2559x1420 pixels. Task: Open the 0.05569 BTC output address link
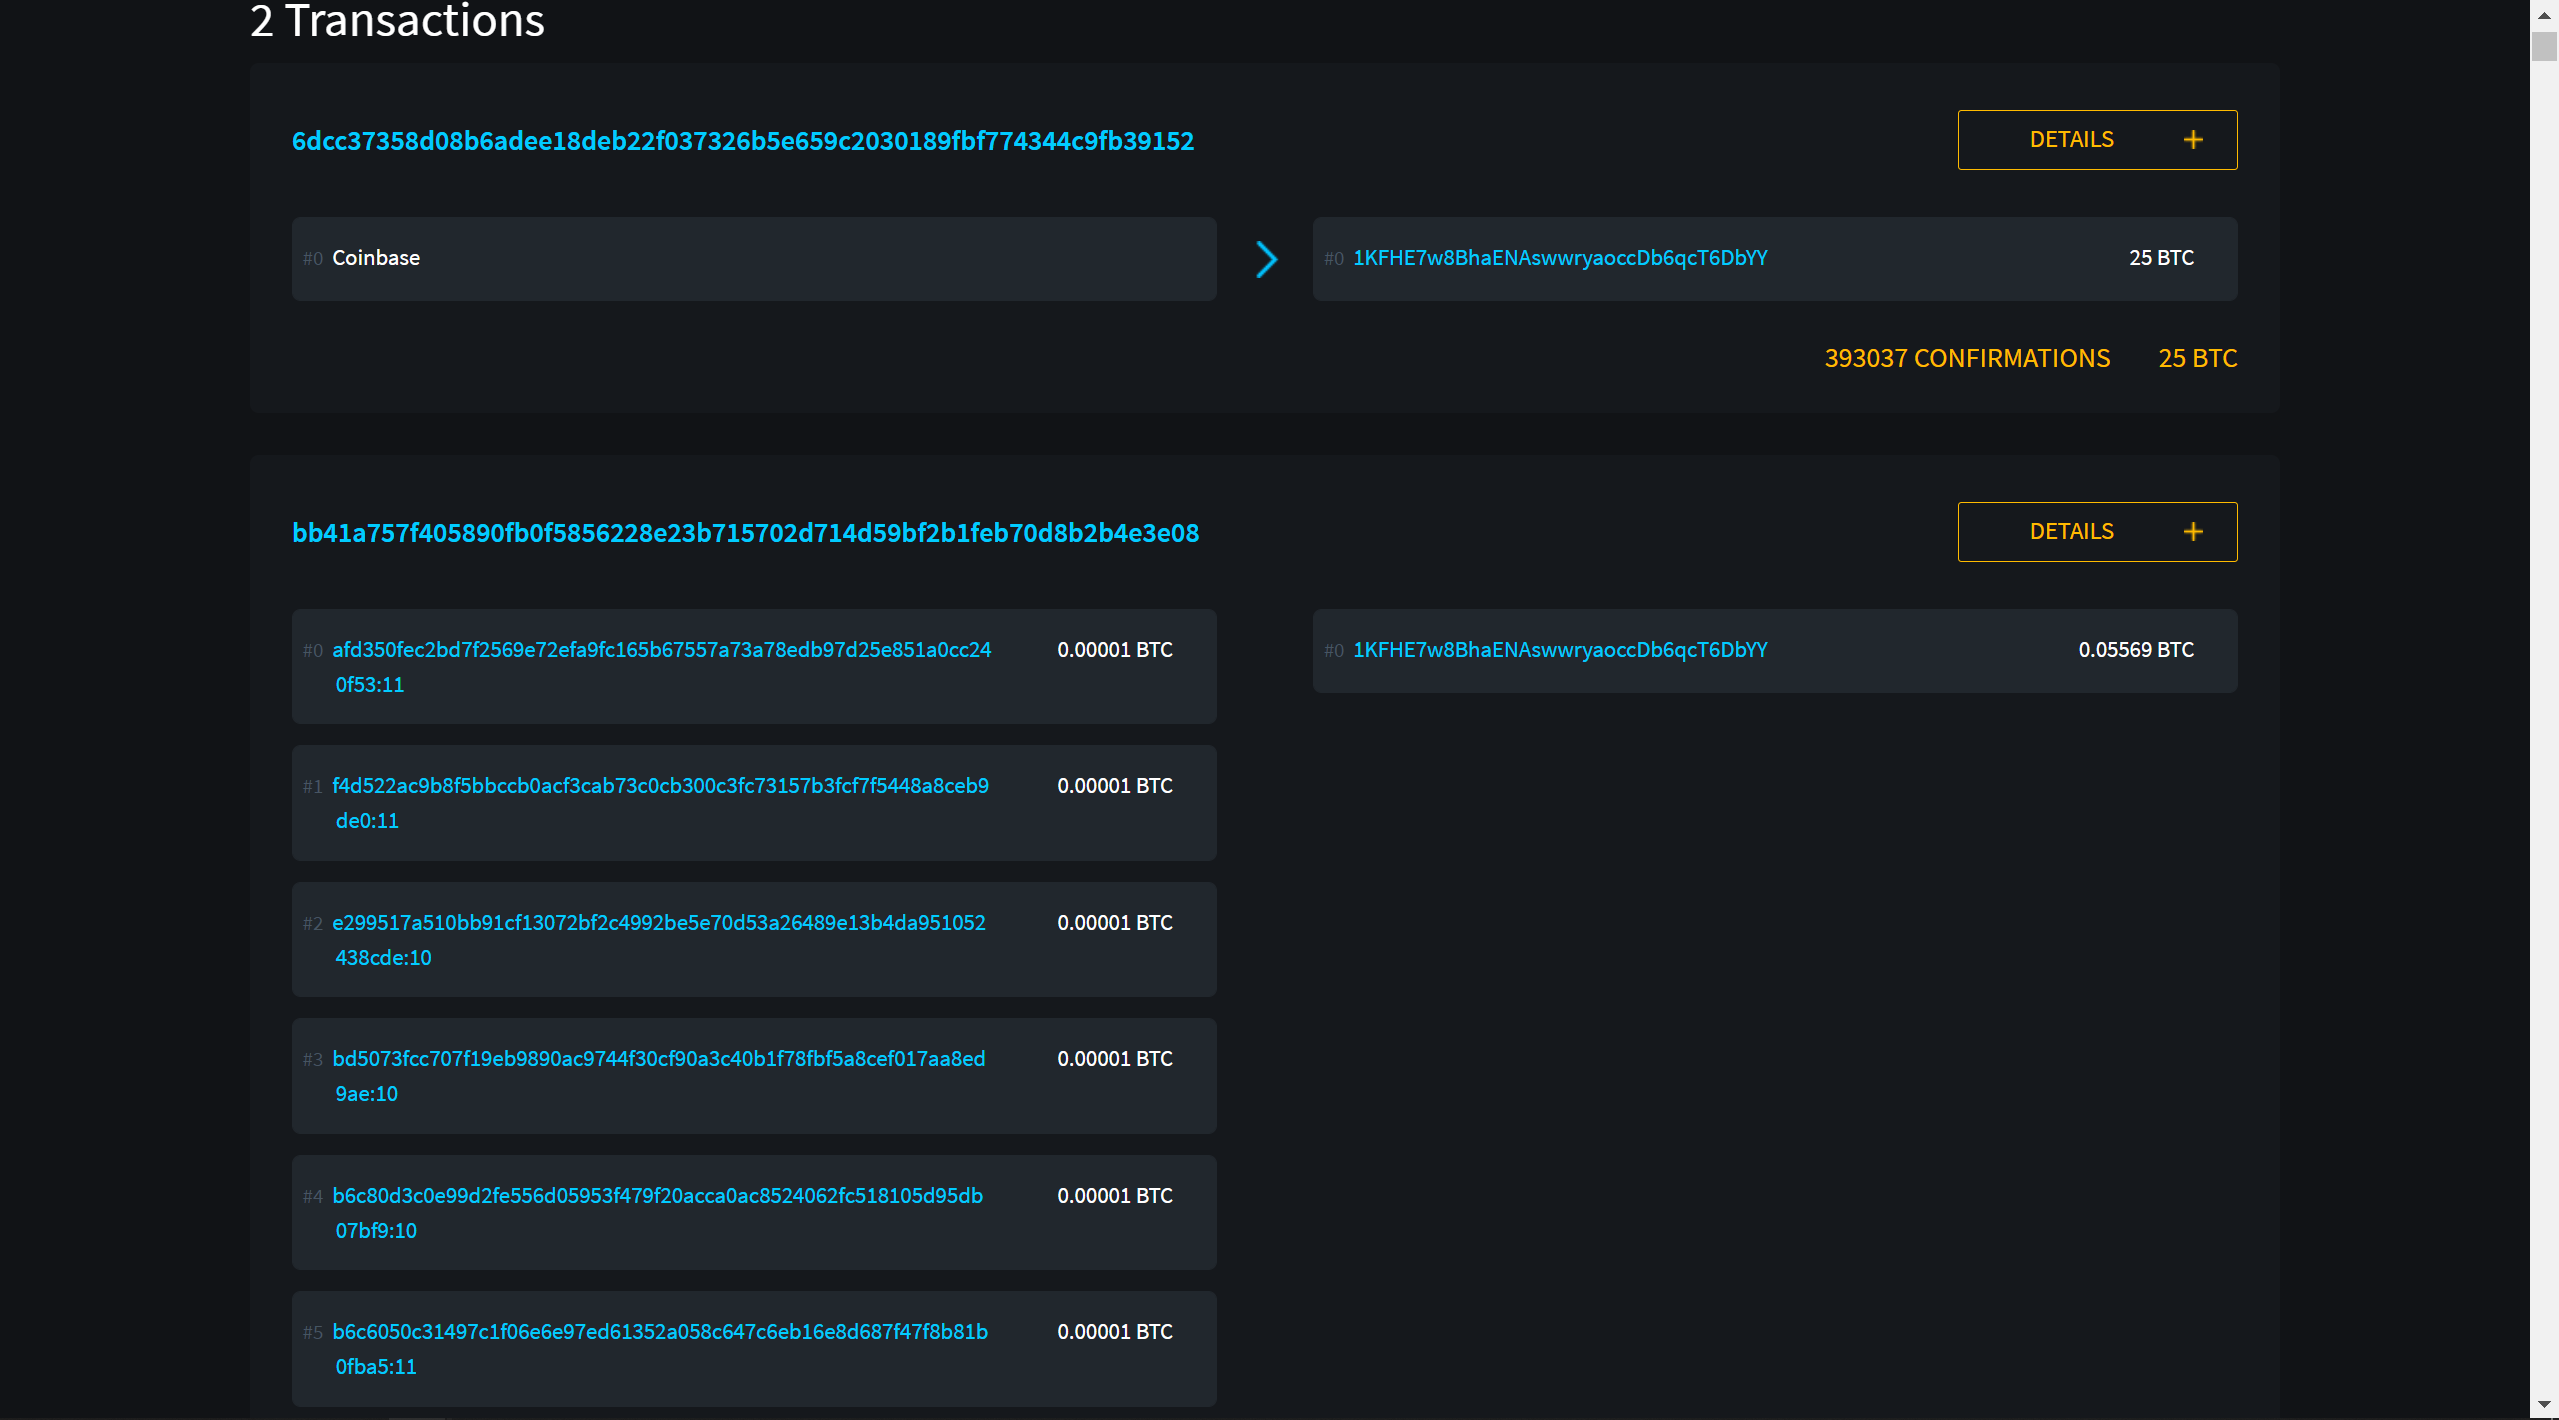1559,650
